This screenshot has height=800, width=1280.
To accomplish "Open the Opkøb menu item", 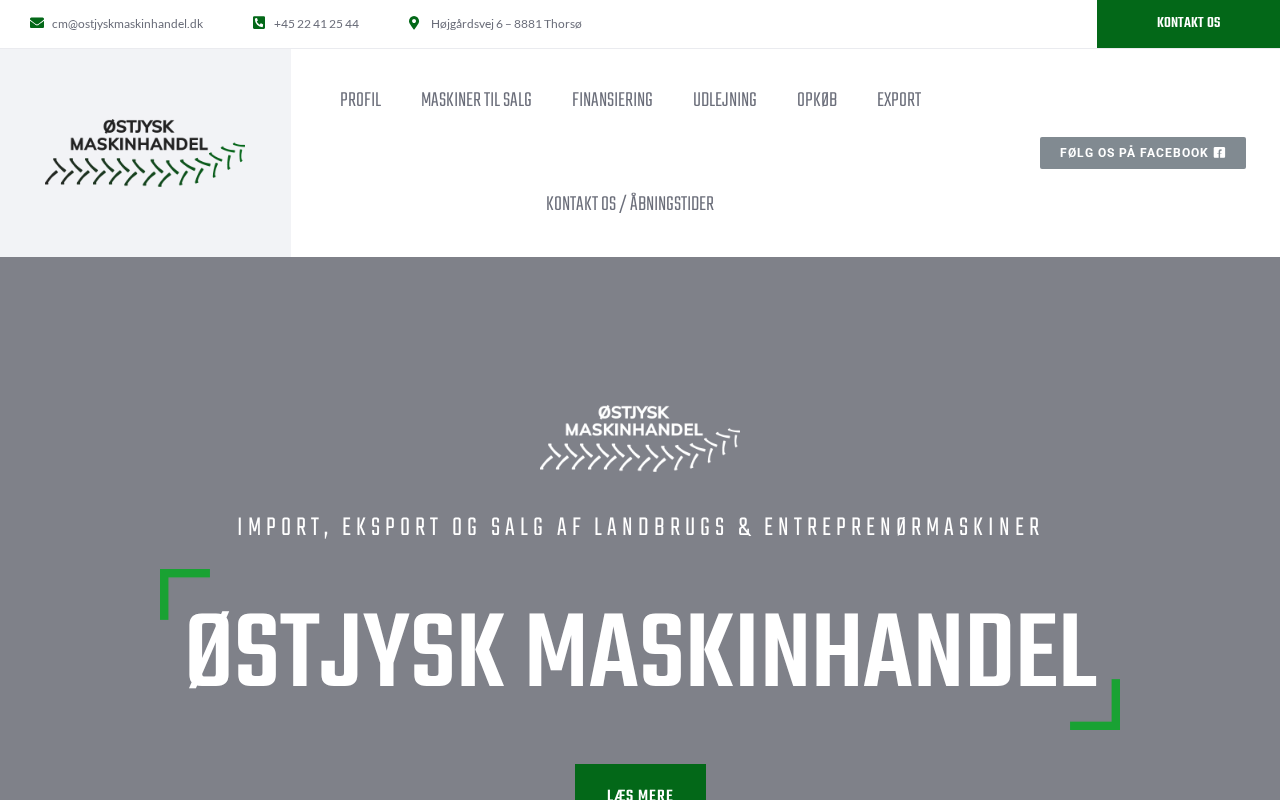I will [817, 101].
